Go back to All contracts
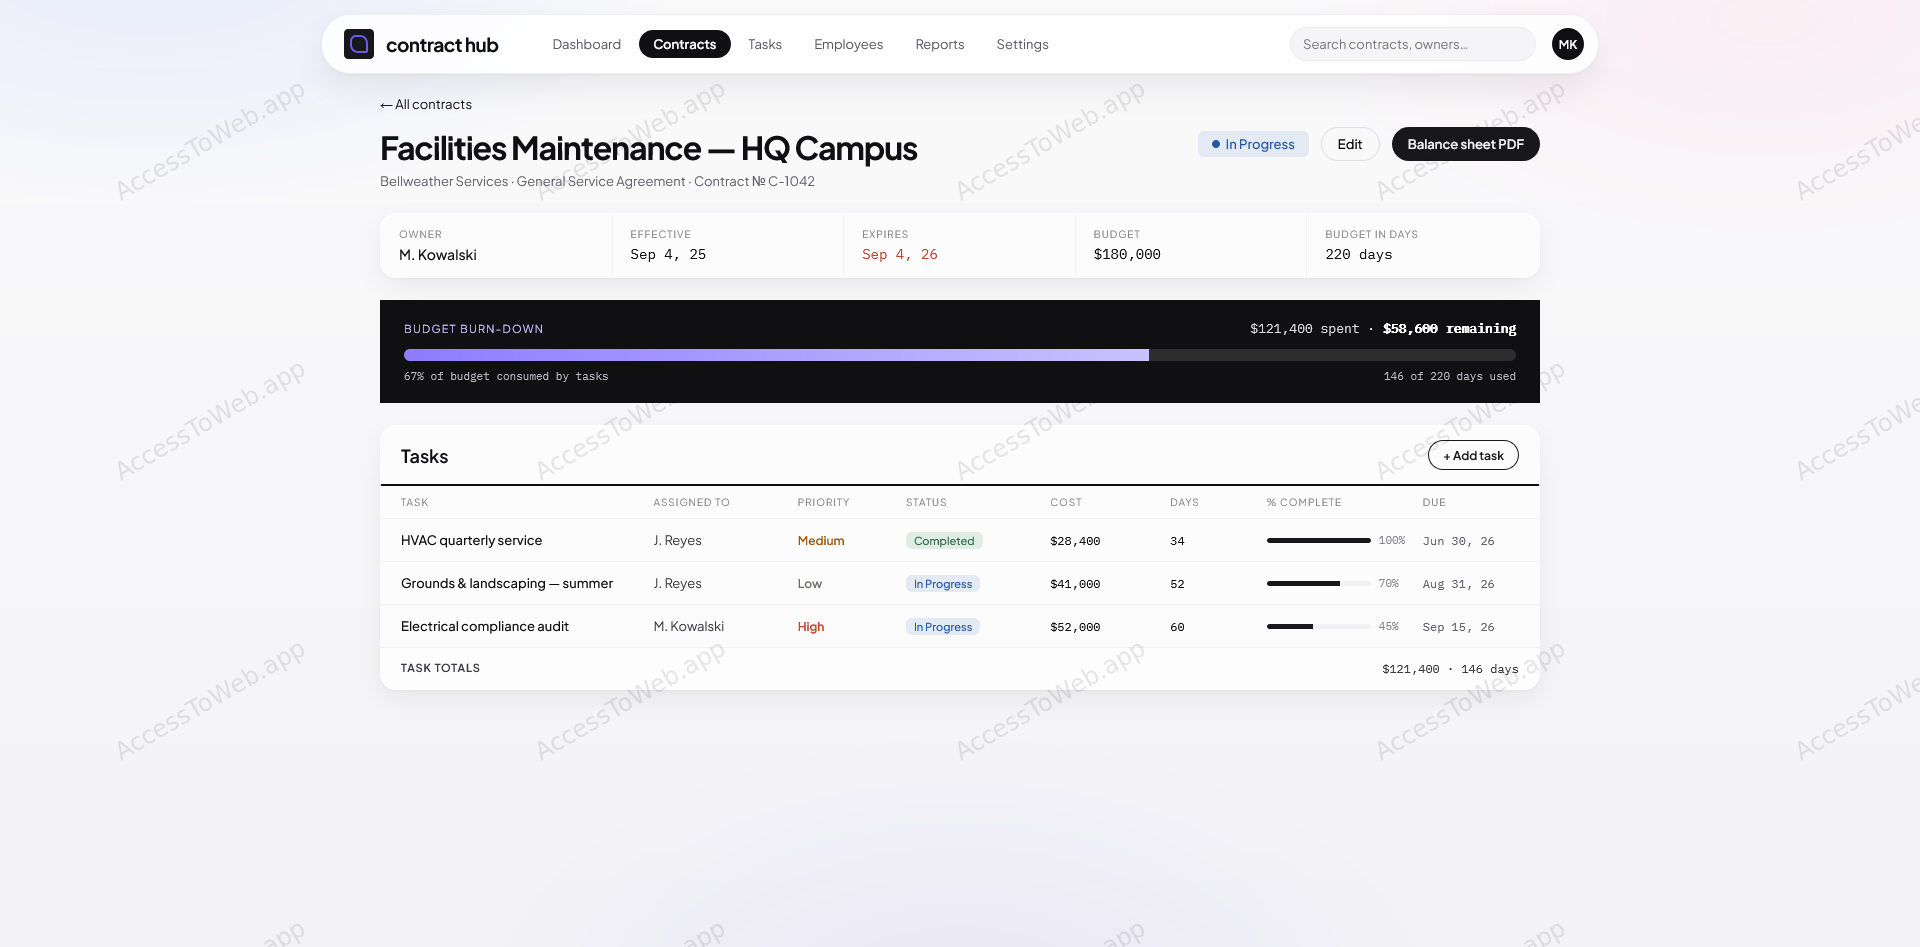Screen dimensions: 1920x947 pyautogui.click(x=426, y=104)
